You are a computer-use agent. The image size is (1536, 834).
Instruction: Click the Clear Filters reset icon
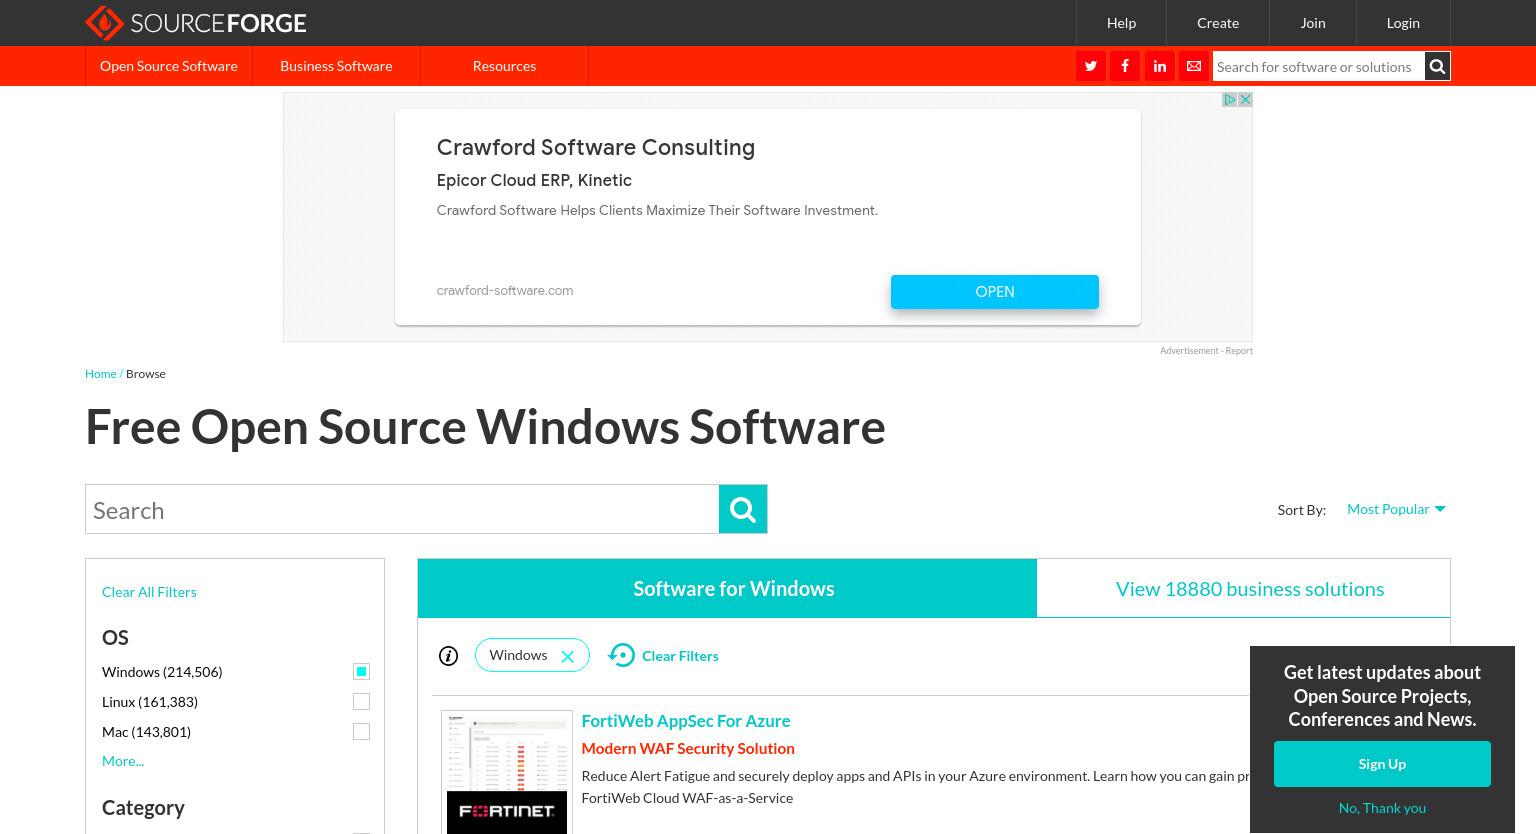pos(622,655)
